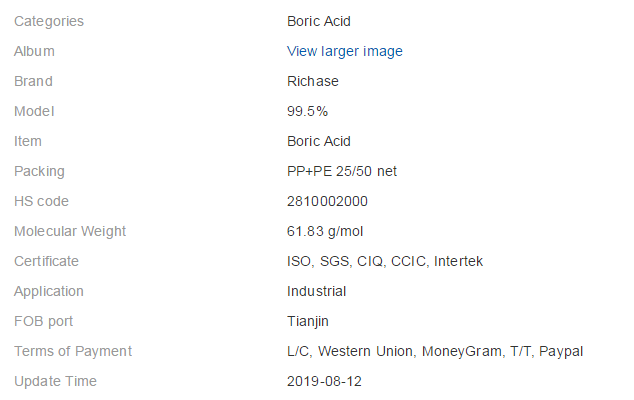Click the Categories label
The image size is (634, 400).
(49, 21)
